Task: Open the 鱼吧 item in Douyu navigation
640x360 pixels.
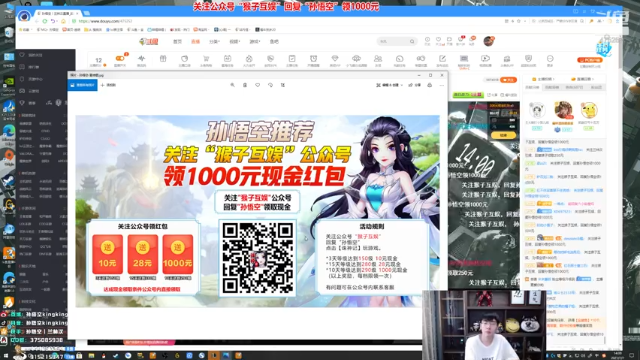Action: (x=274, y=41)
